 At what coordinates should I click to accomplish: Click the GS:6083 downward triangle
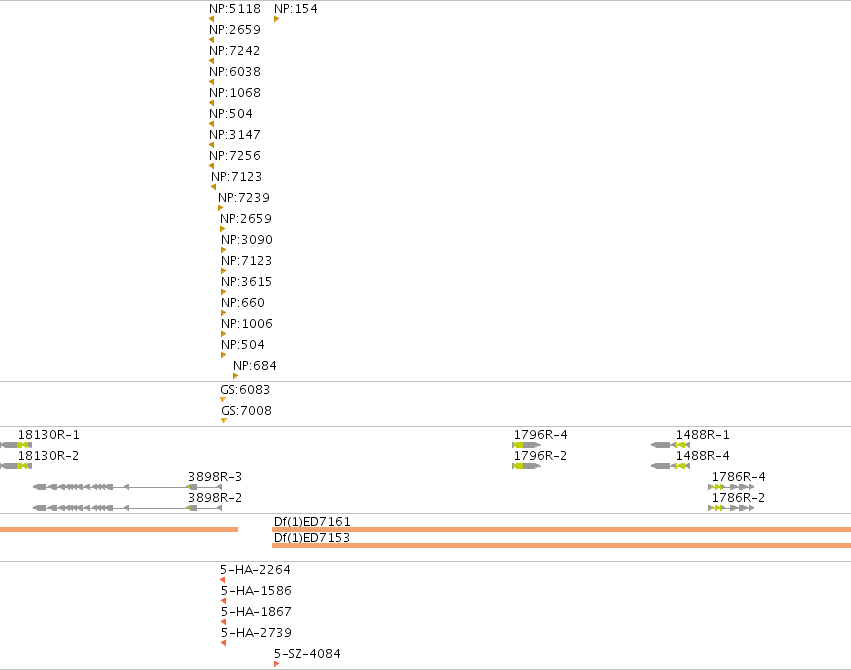(x=223, y=400)
